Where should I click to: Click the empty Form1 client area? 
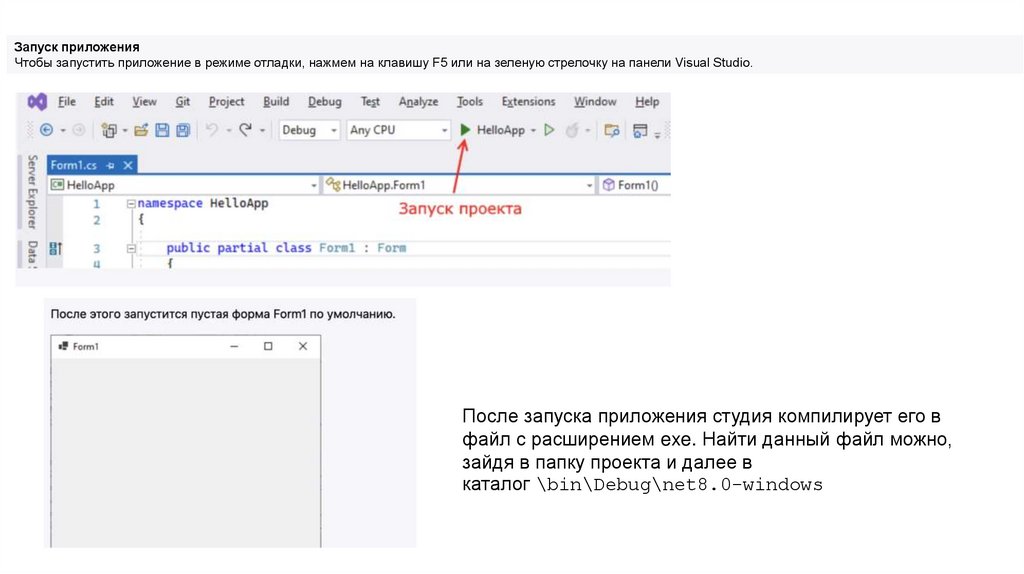[185, 452]
